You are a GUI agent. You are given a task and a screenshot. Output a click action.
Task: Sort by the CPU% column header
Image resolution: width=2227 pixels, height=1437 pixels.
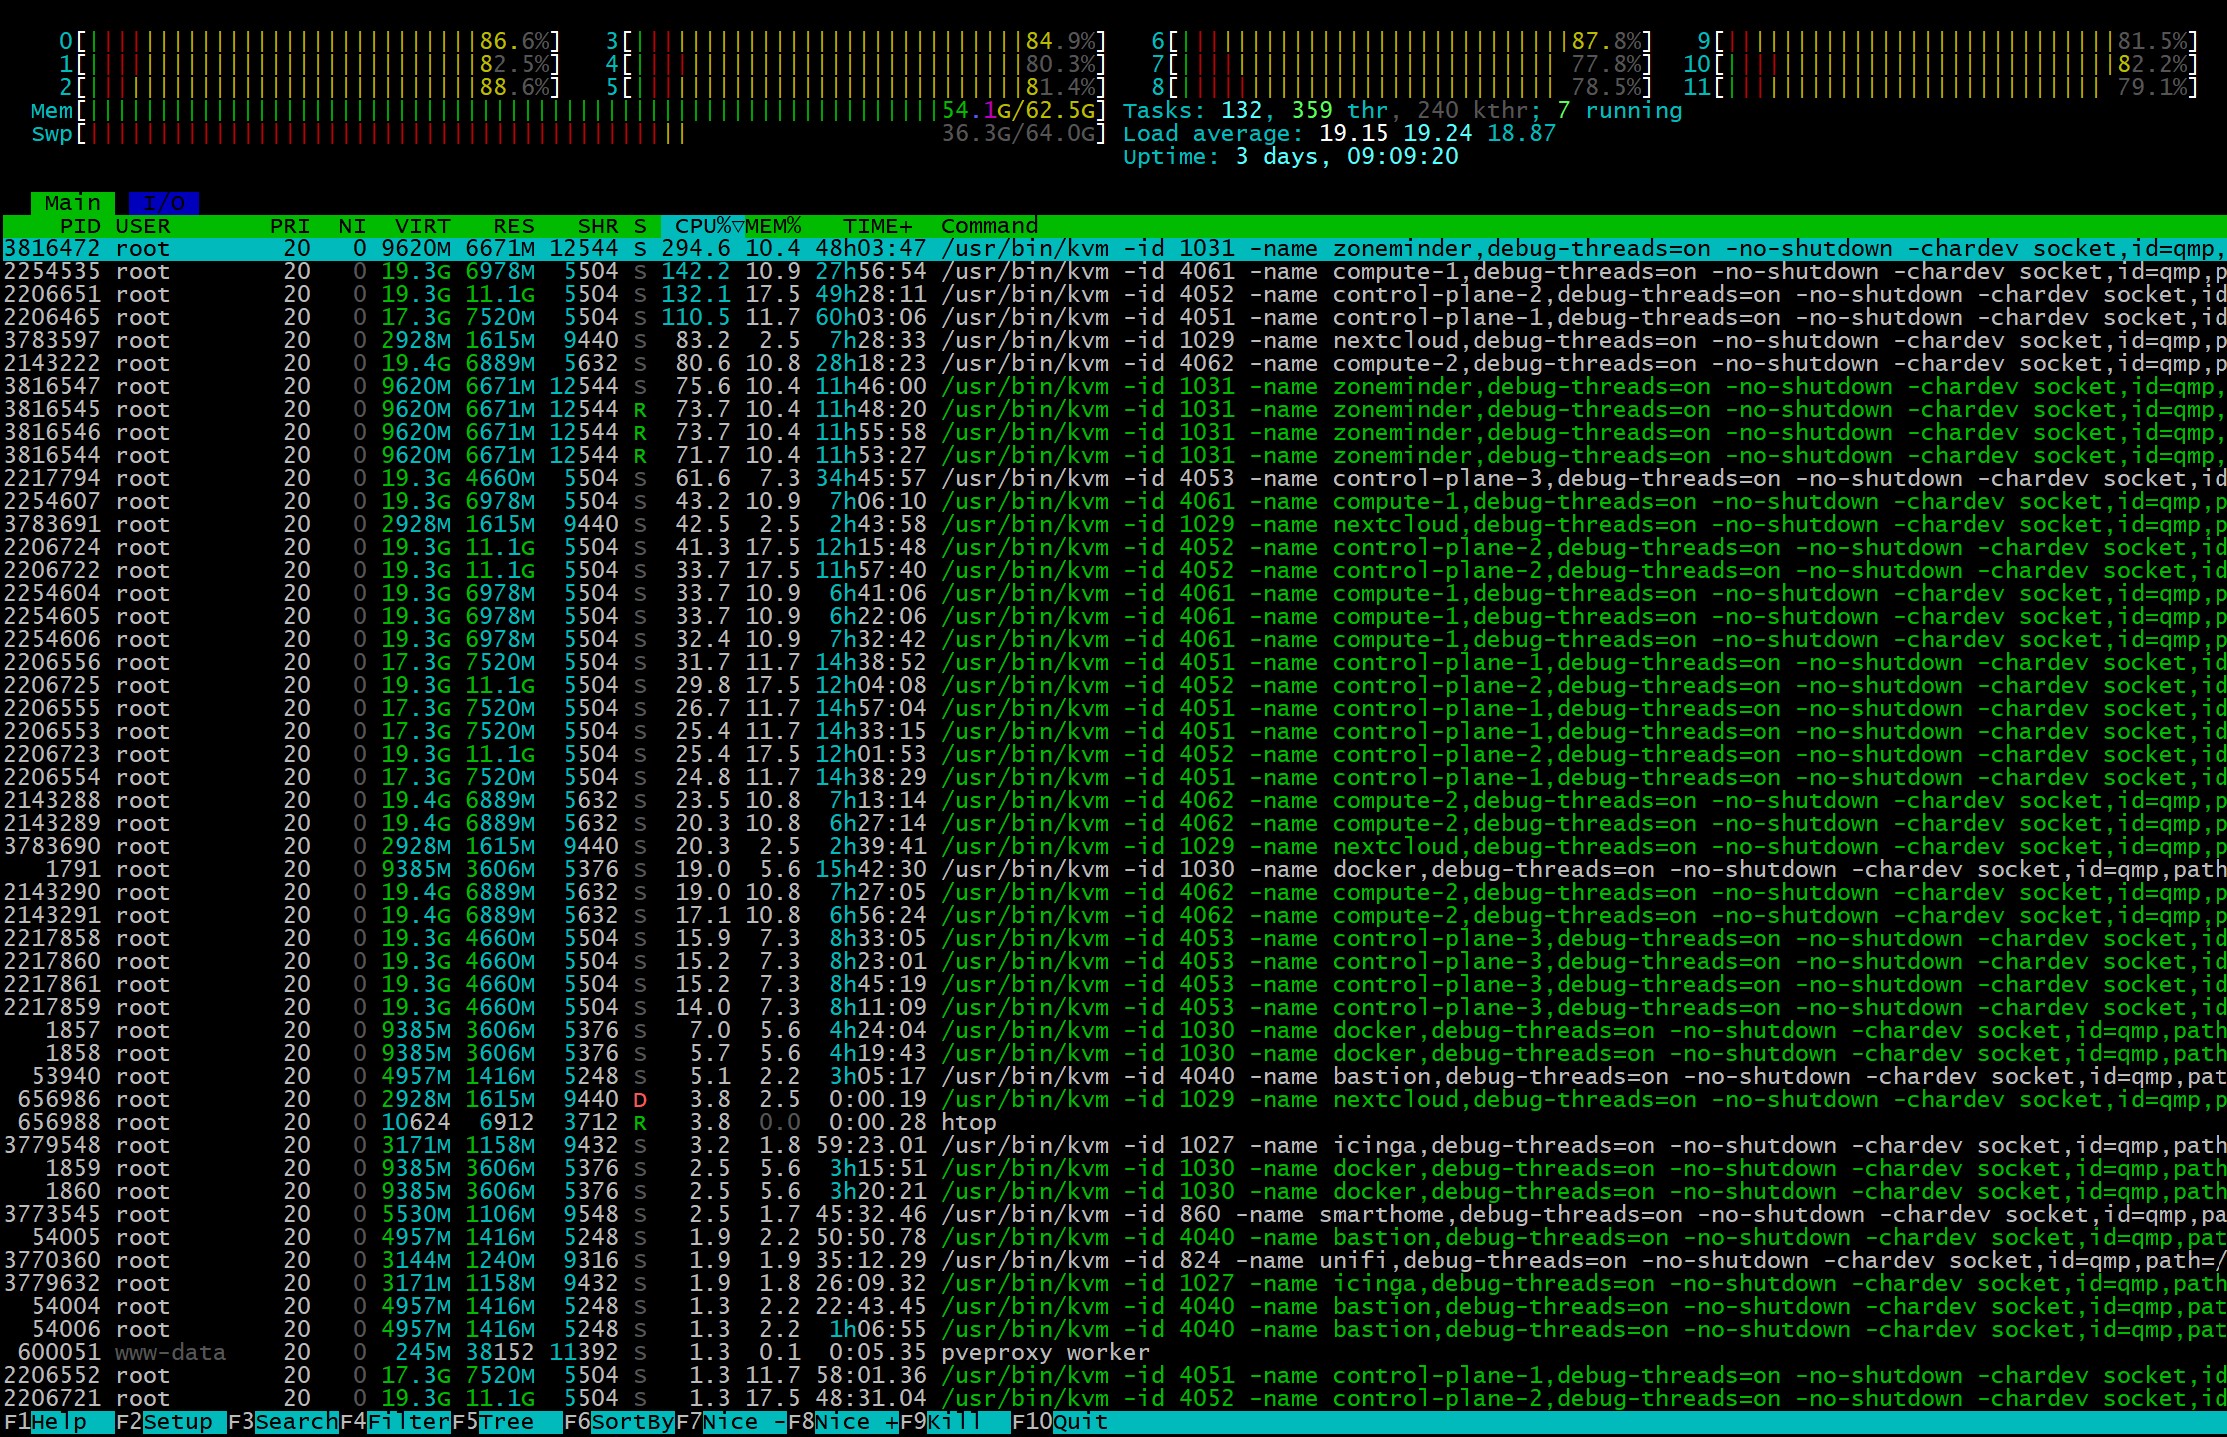702,226
